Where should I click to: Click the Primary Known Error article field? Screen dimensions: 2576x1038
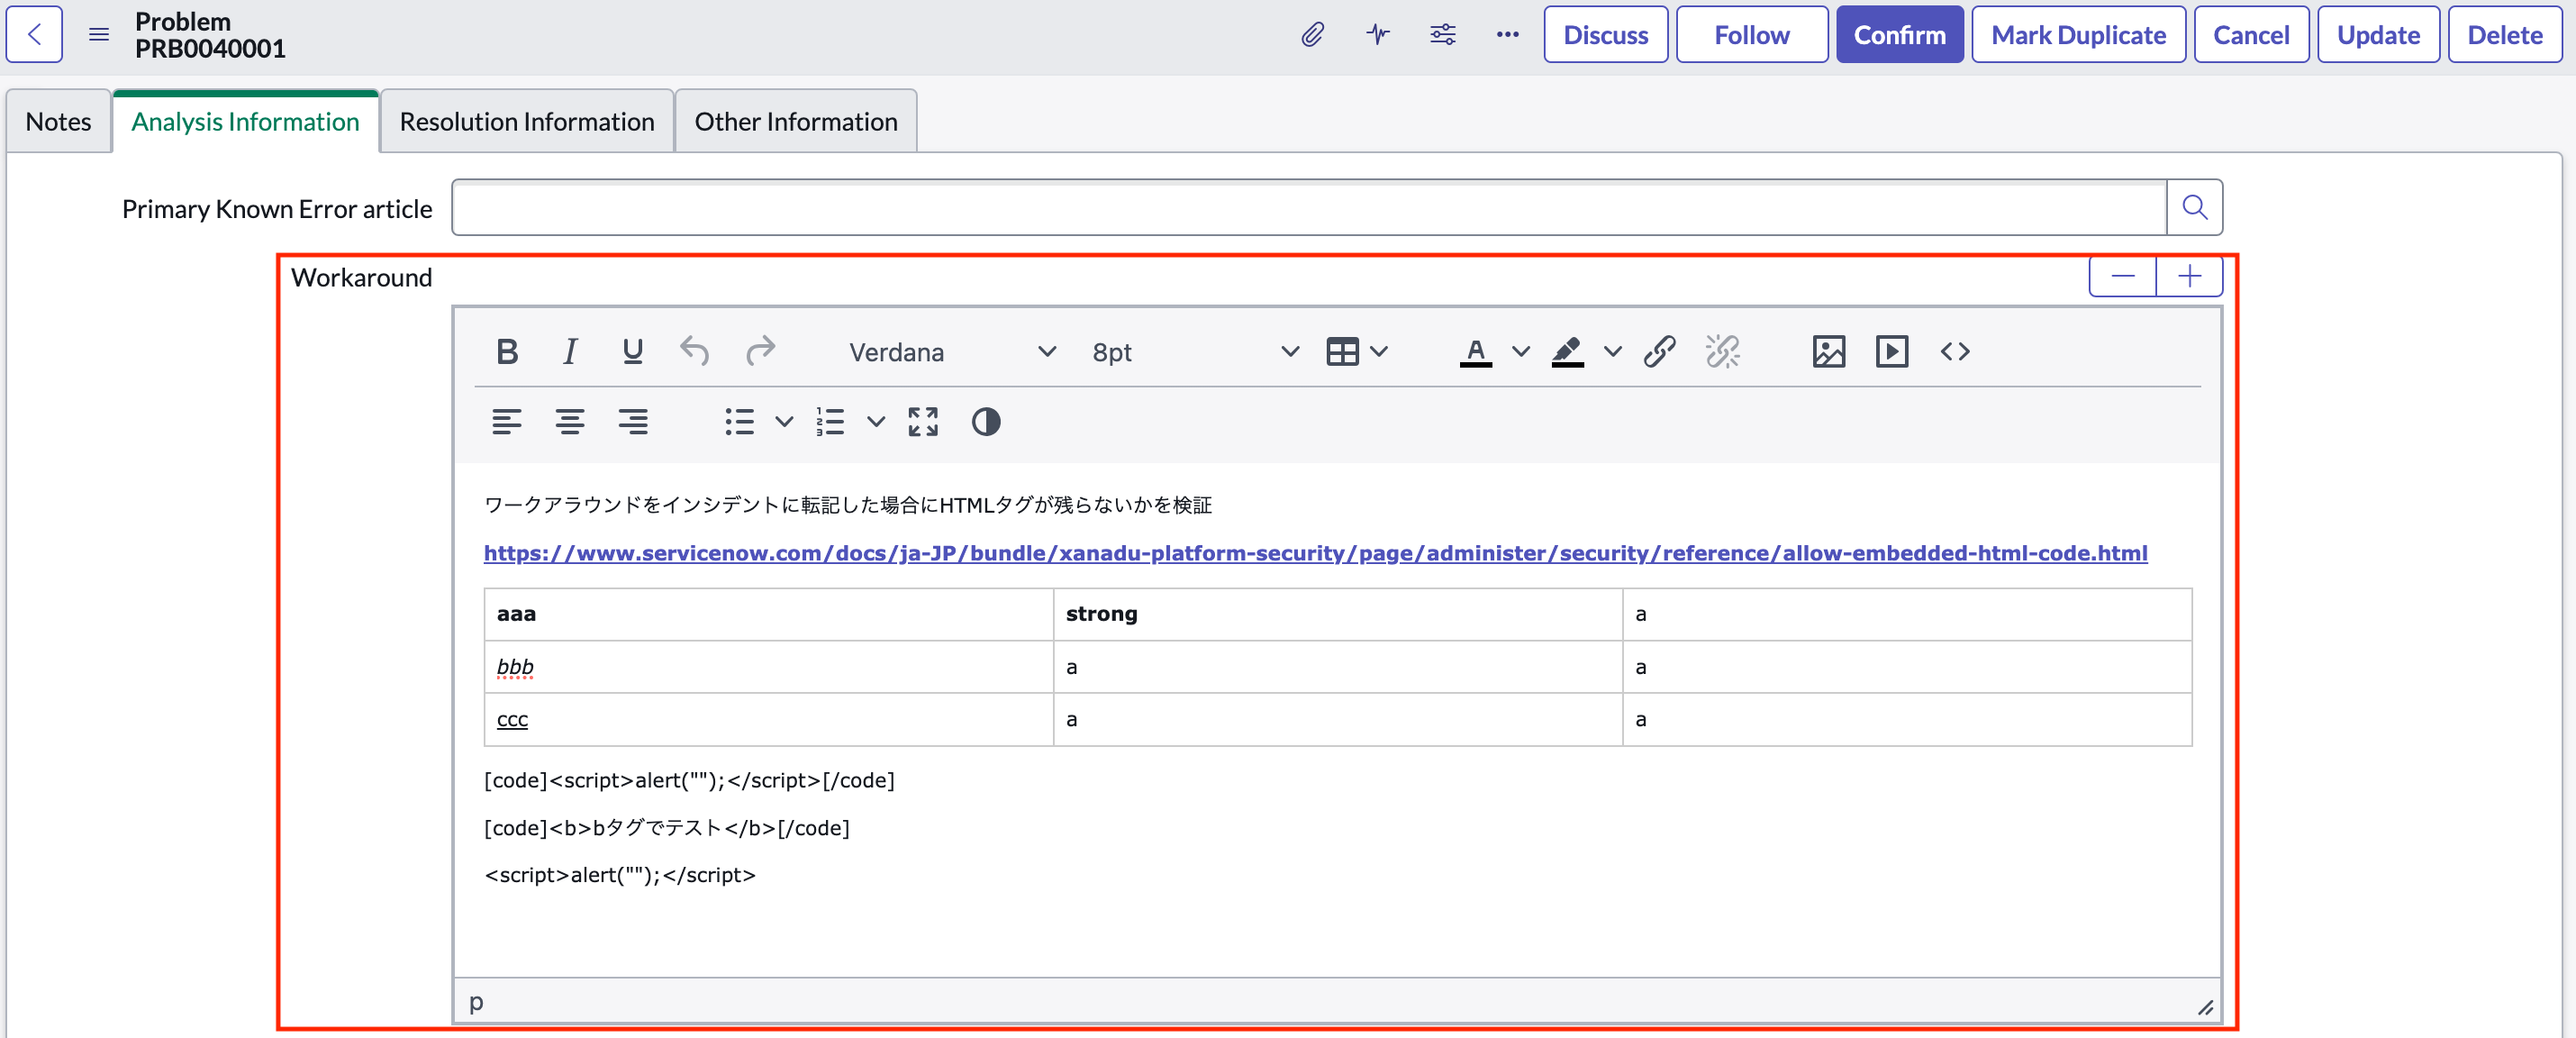[1308, 208]
